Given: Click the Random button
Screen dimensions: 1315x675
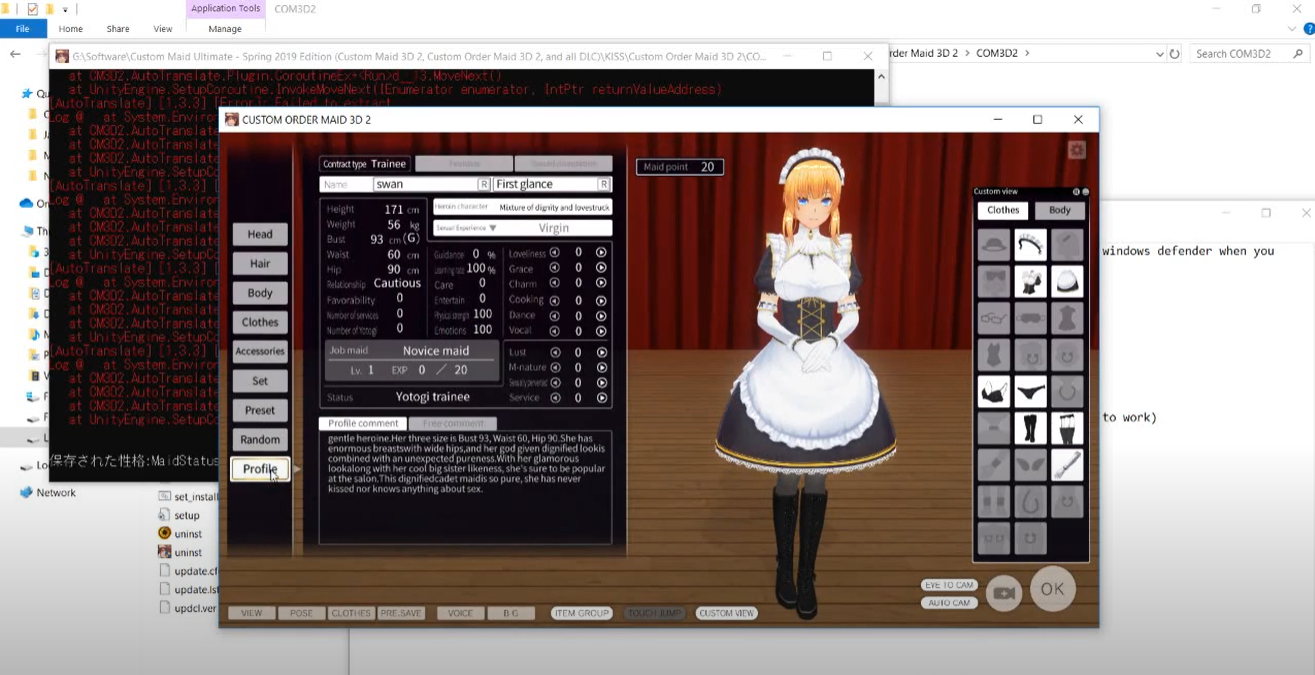Looking at the screenshot, I should click(x=260, y=439).
